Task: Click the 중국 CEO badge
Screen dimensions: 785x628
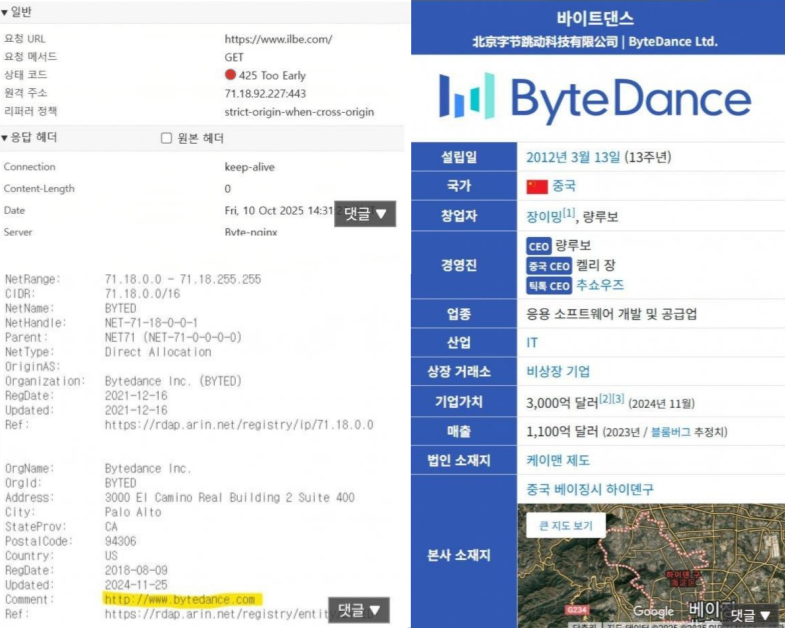Action: tap(549, 266)
